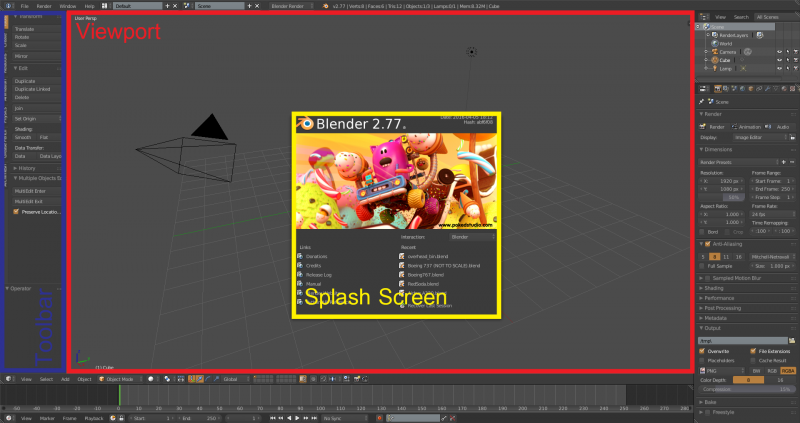Viewport: 800px width, 423px height.
Task: Toggle the Anti-Aliasing checkbox
Action: tap(708, 244)
